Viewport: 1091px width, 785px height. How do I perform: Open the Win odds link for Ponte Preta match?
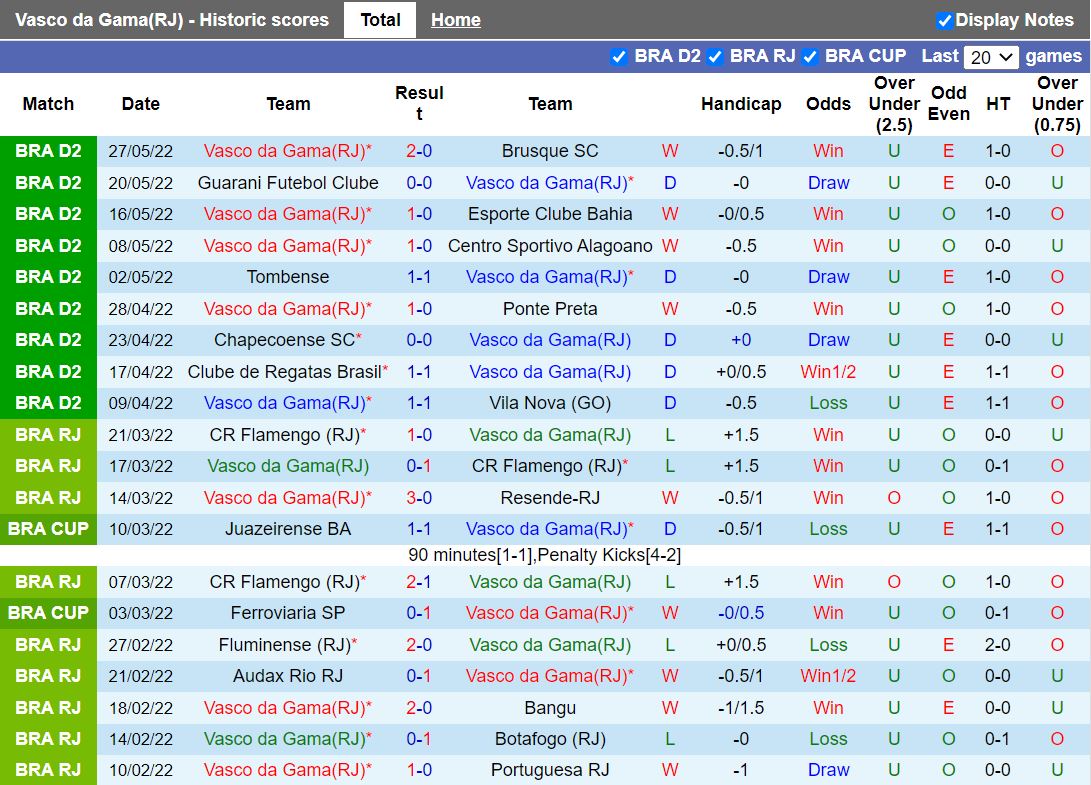(828, 308)
